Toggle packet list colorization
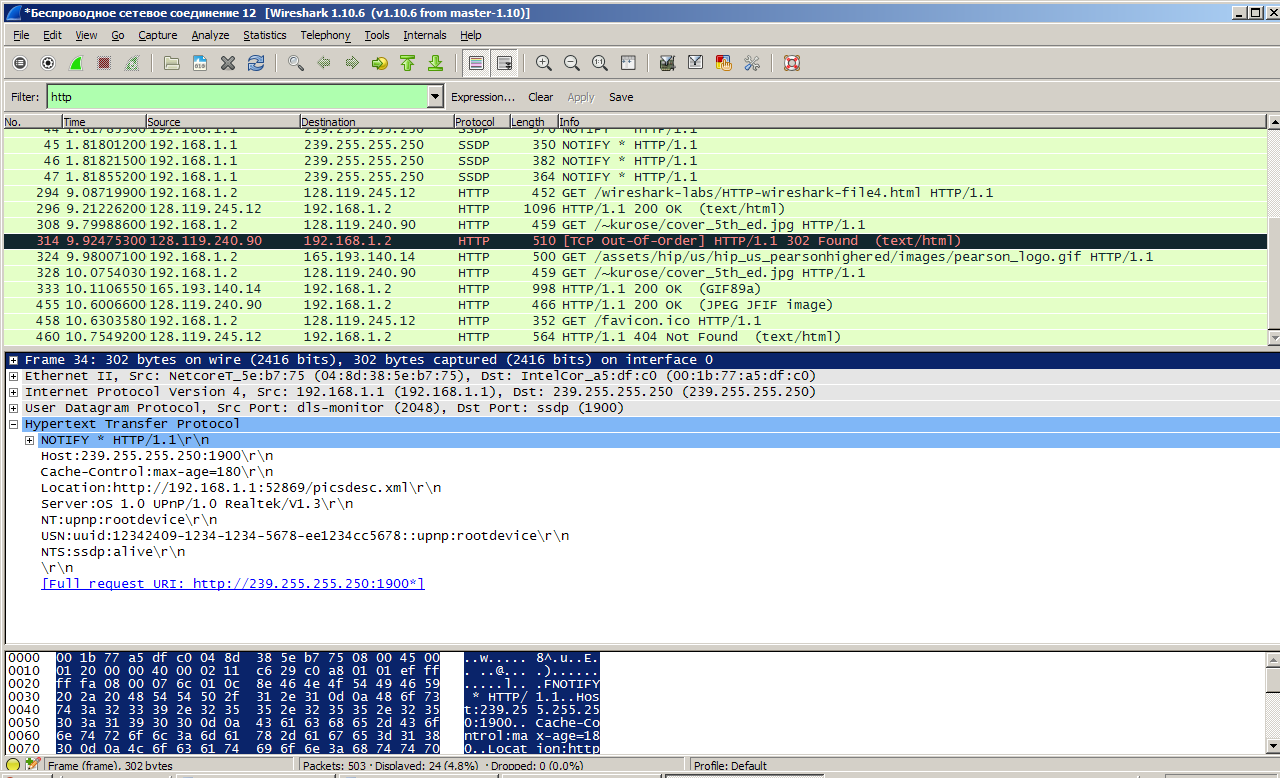 (x=476, y=63)
